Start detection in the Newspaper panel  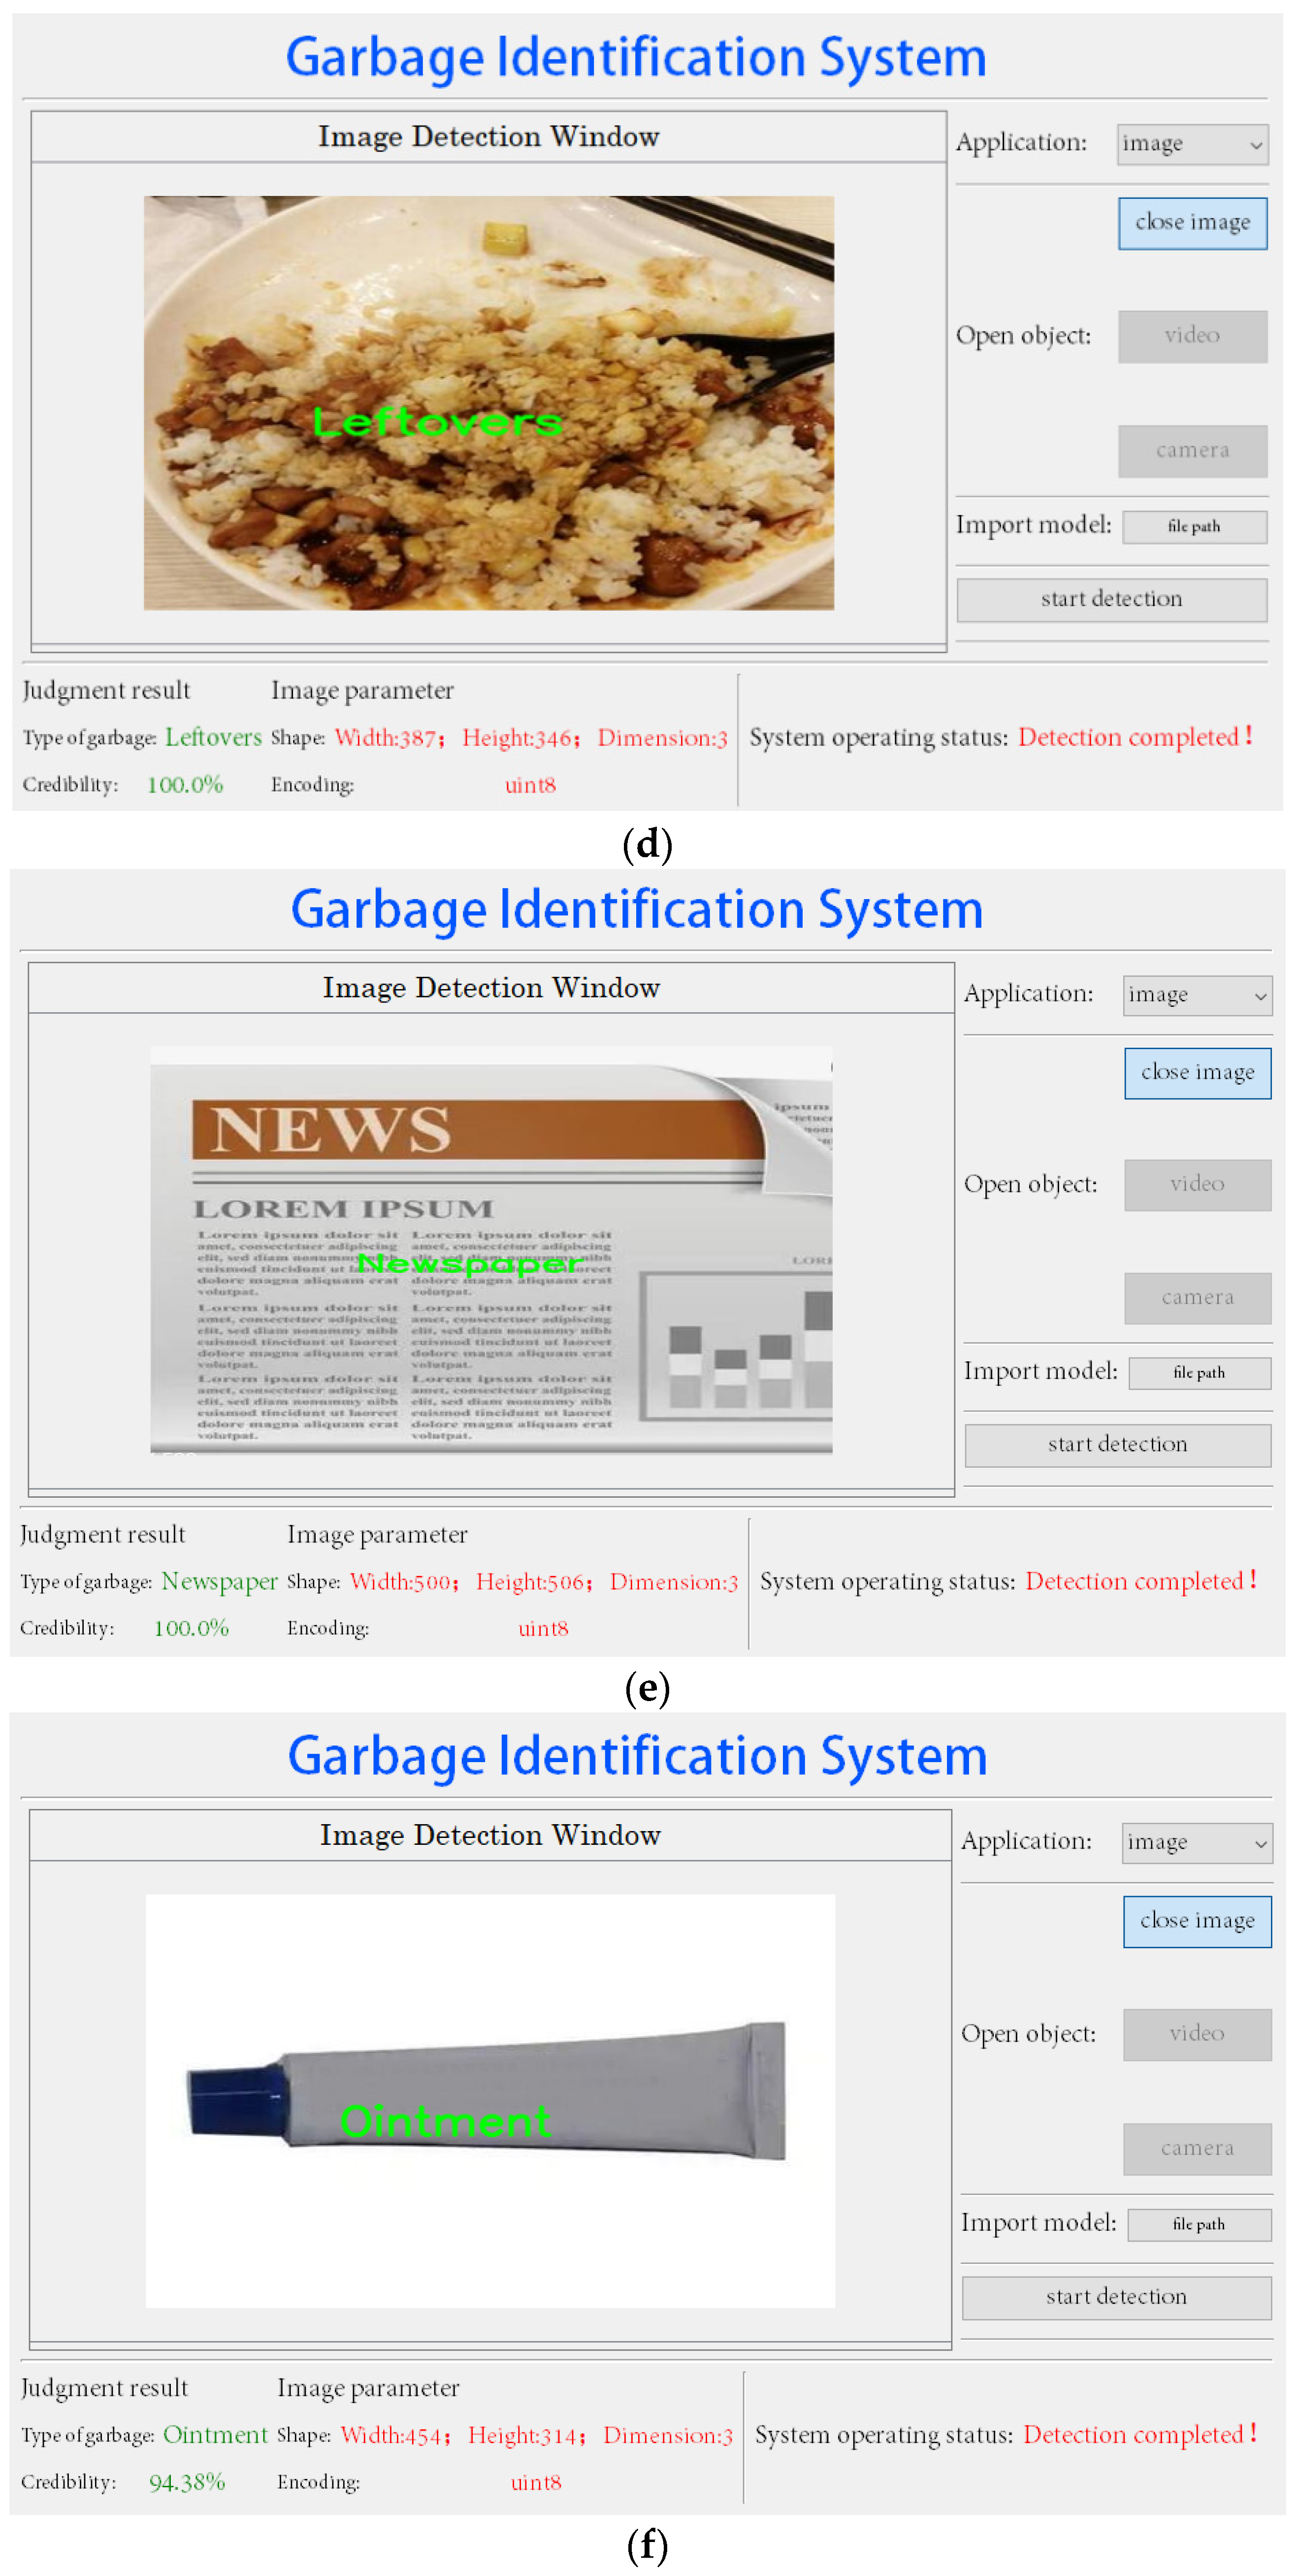(x=1116, y=1444)
